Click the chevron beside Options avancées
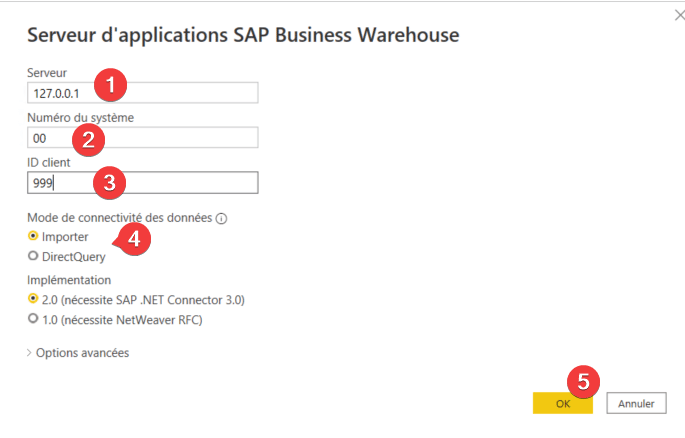The height and width of the screenshot is (438, 685). 29,353
